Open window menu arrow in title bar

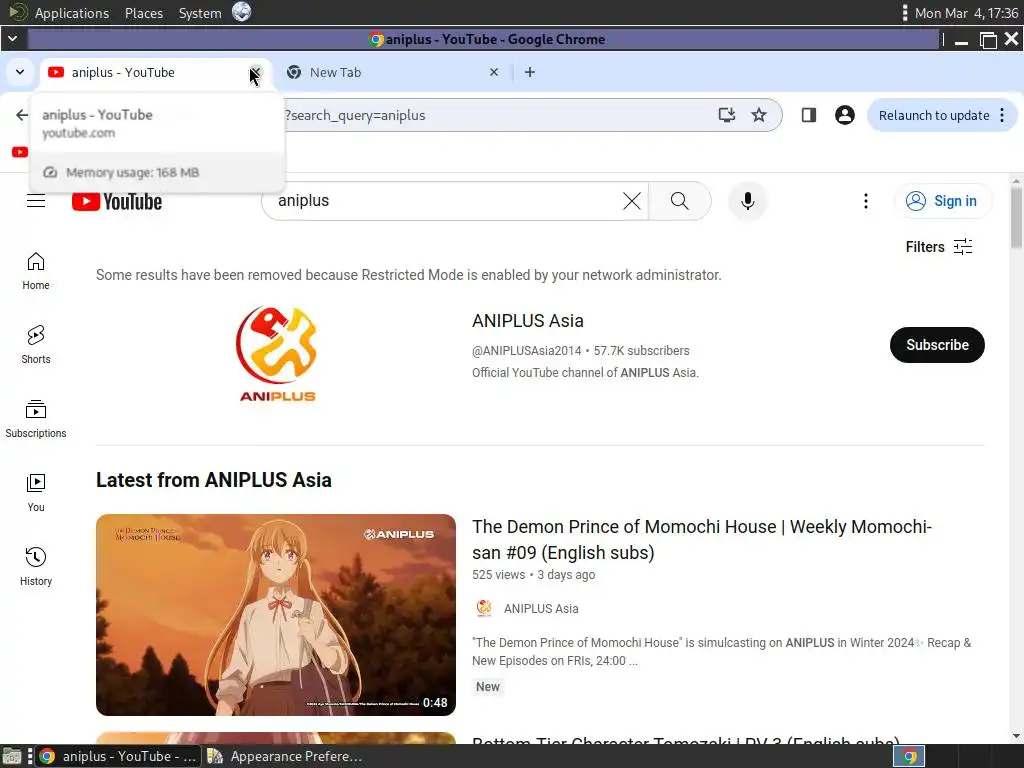(x=12, y=39)
